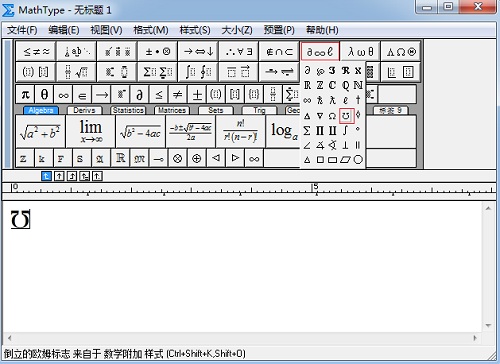Insert the product Π symbol
This screenshot has height=364, width=500.
pos(320,130)
